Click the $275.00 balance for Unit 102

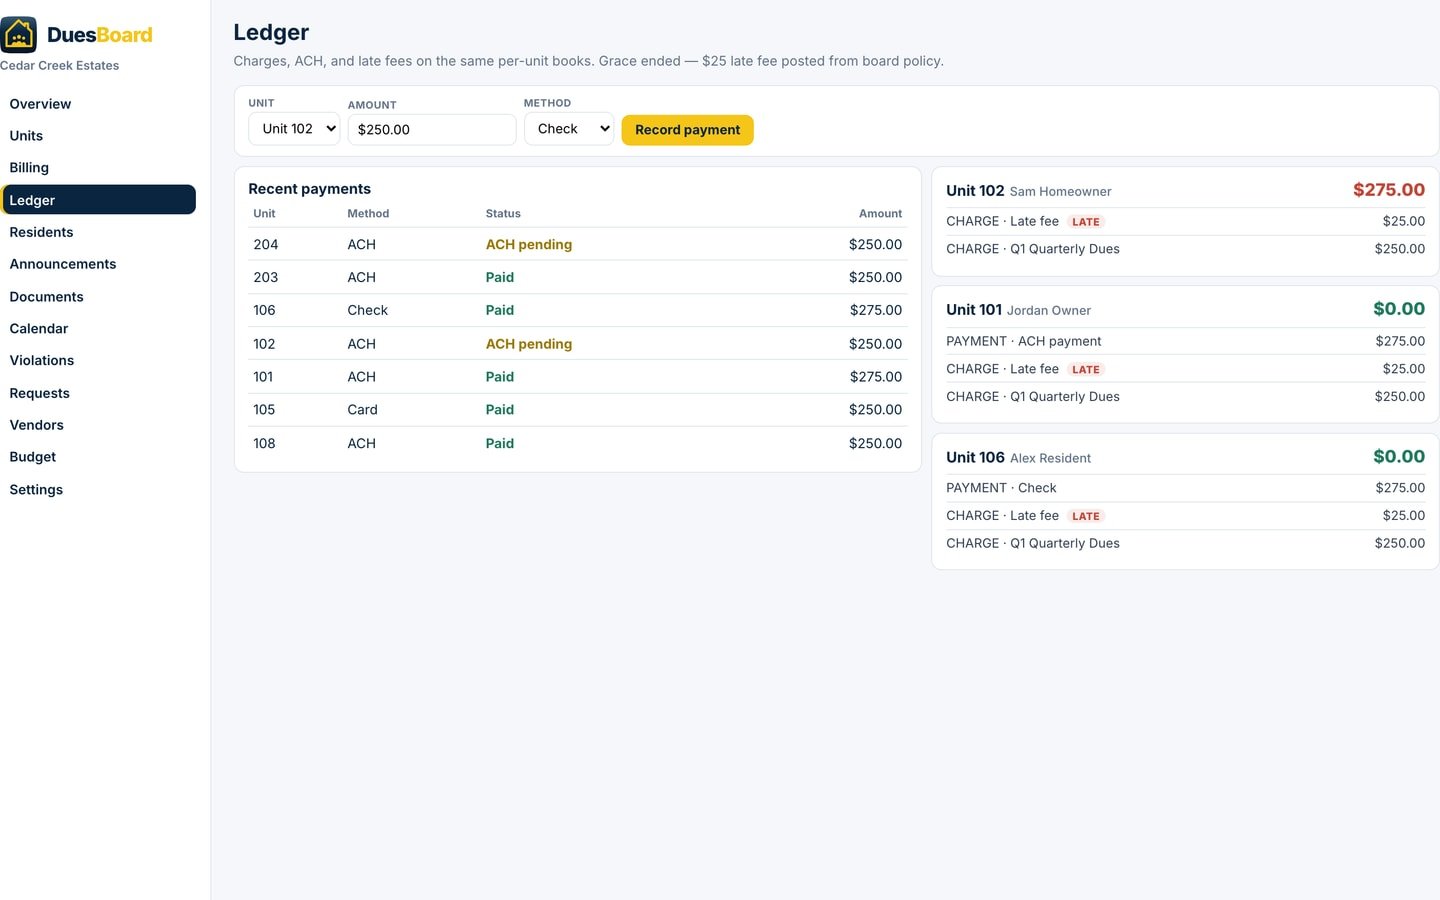pos(1389,190)
